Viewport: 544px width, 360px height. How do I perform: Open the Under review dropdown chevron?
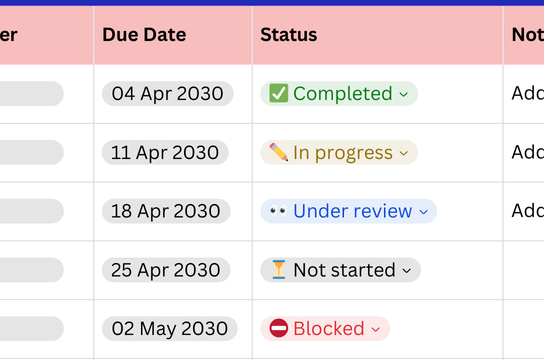(x=424, y=212)
